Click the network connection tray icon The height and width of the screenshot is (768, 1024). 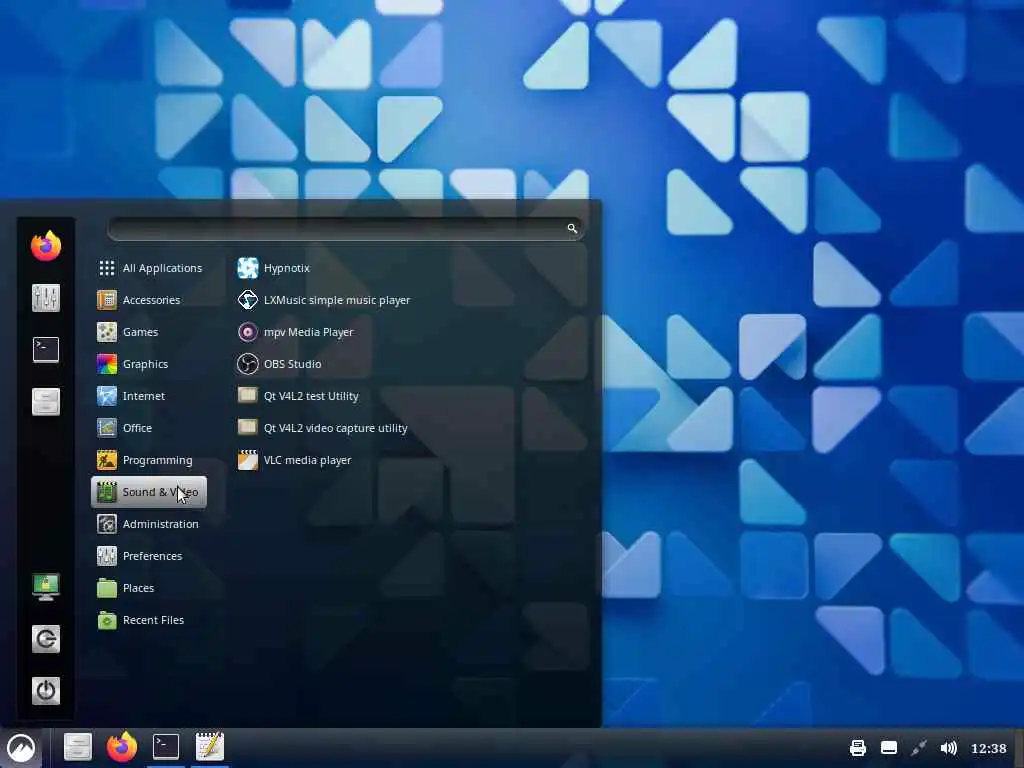click(x=918, y=748)
